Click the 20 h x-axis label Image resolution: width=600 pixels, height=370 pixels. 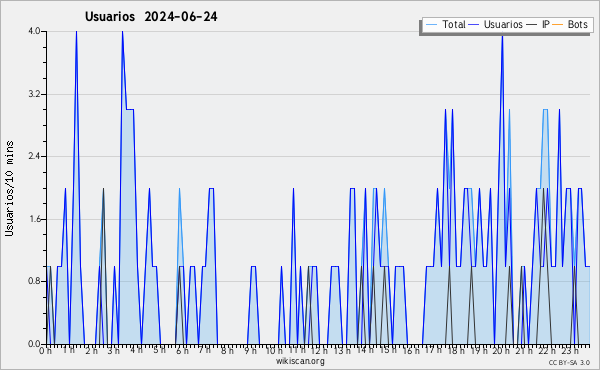501,351
